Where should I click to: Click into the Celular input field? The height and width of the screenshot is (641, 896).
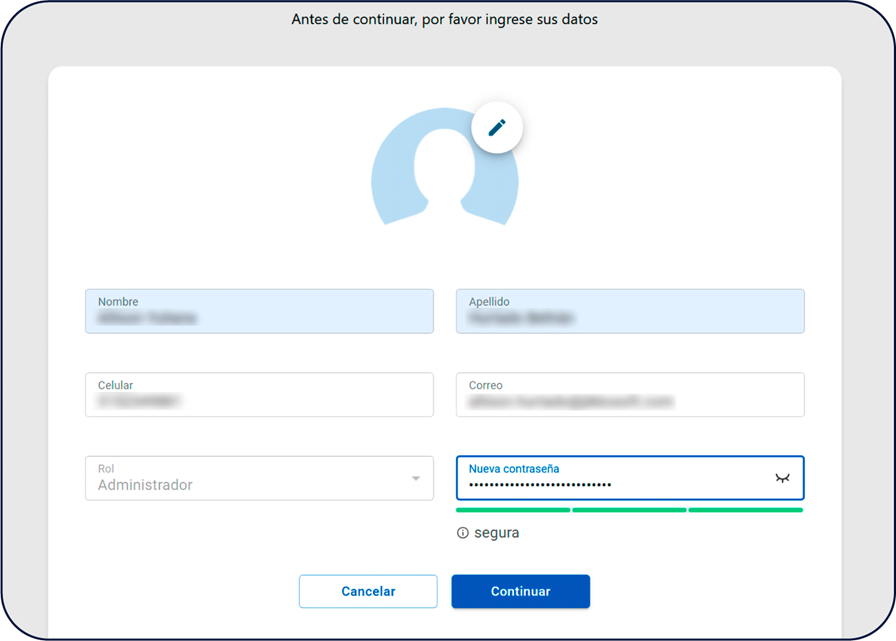259,401
